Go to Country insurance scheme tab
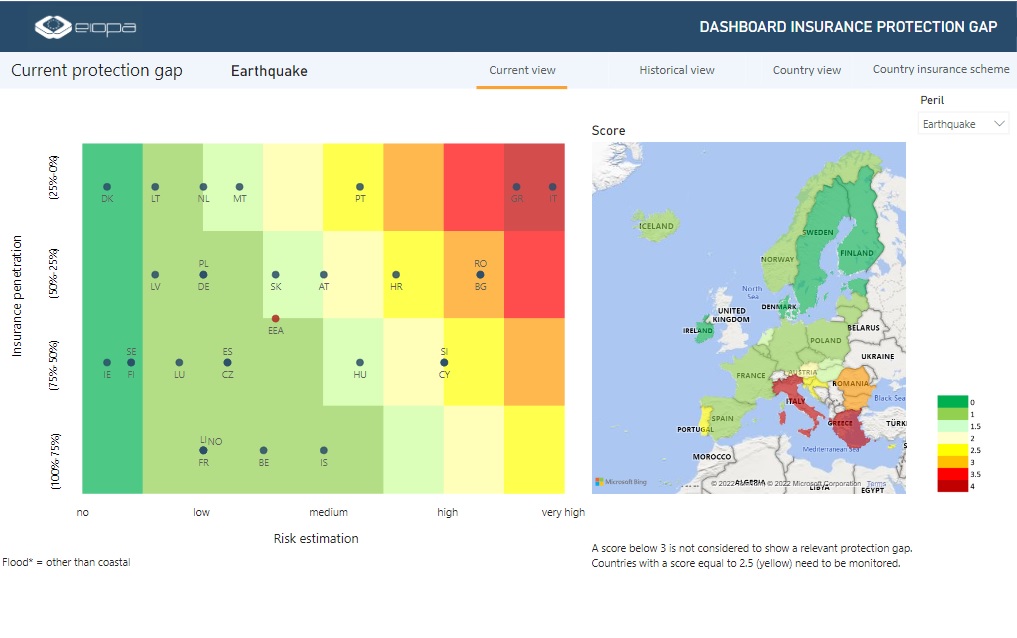This screenshot has height=638, width=1017. [x=940, y=69]
